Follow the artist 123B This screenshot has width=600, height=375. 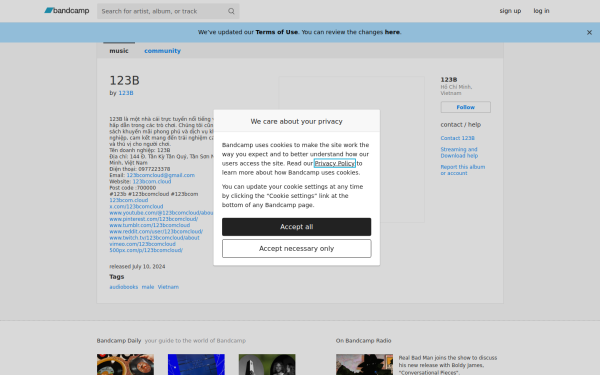(465, 107)
